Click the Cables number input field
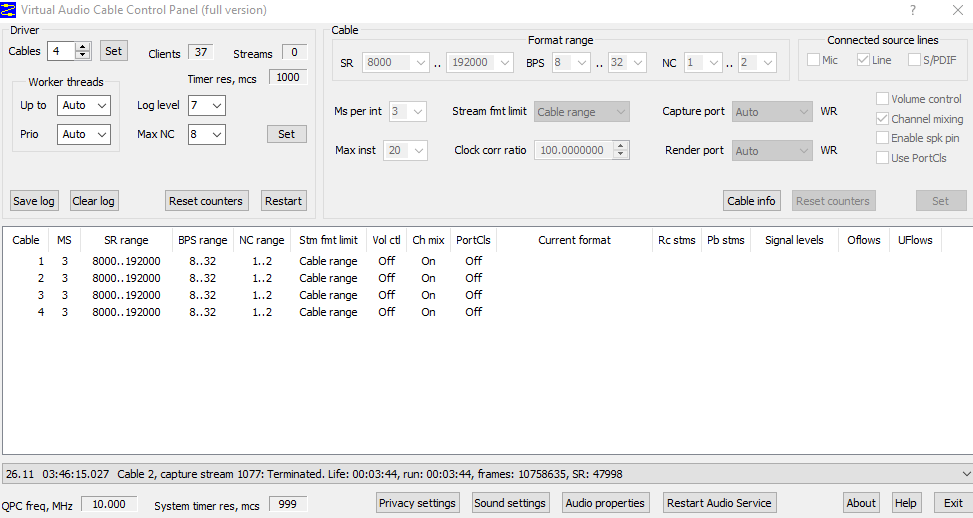This screenshot has width=973, height=518. point(61,51)
